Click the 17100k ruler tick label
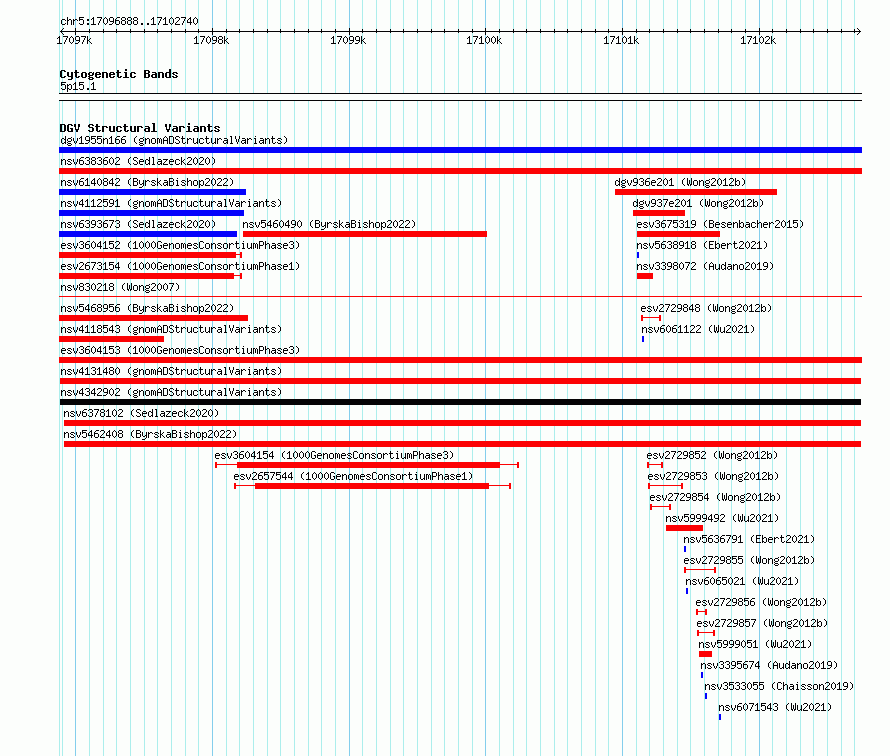 (484, 40)
